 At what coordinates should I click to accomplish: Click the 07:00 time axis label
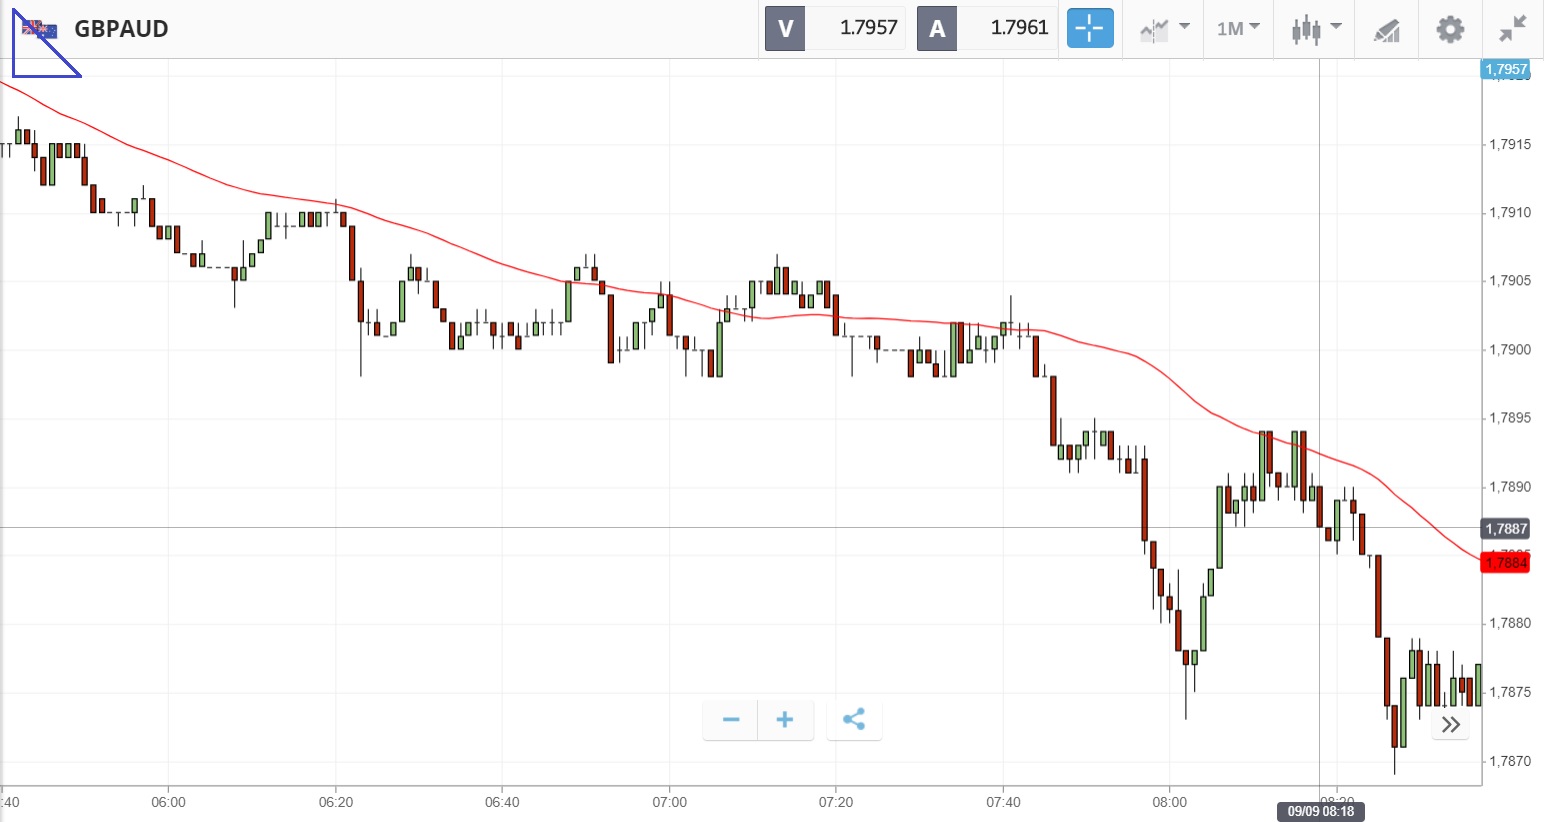click(x=669, y=802)
